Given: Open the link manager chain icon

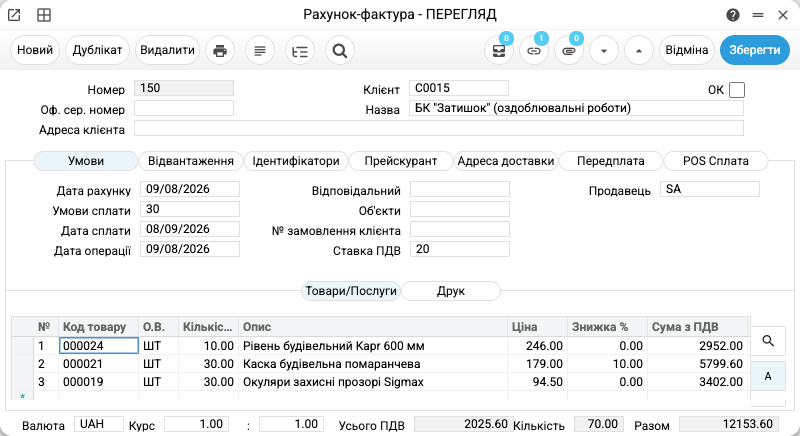Looking at the screenshot, I should tap(534, 50).
